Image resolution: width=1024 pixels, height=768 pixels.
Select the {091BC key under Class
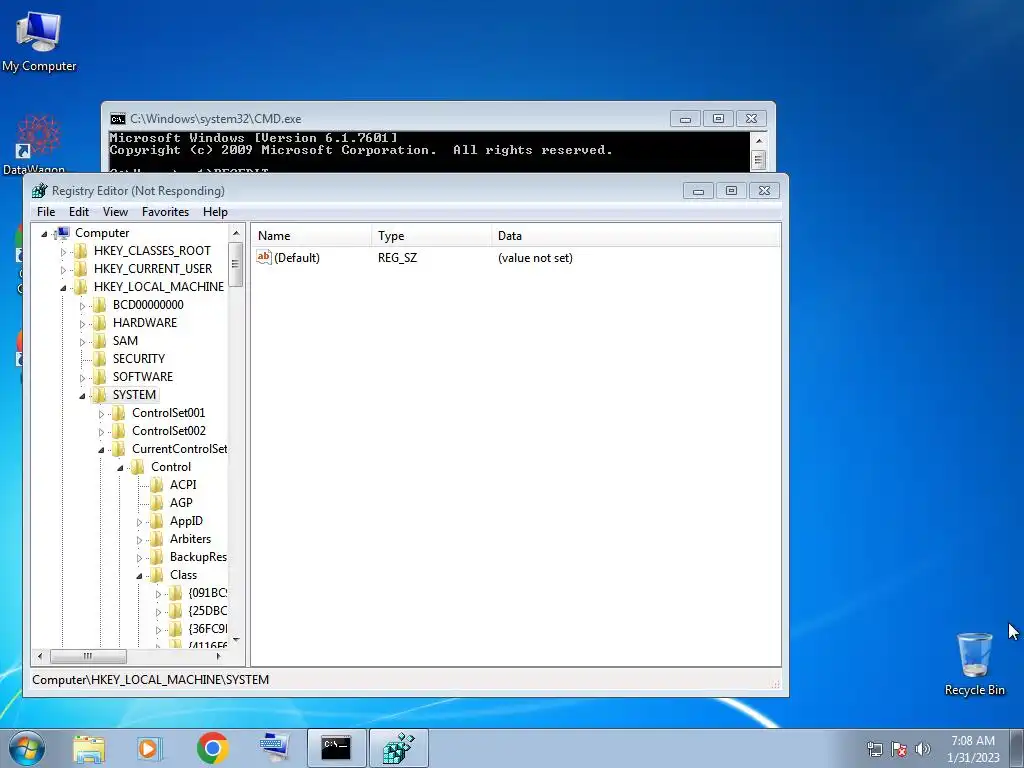pyautogui.click(x=207, y=593)
